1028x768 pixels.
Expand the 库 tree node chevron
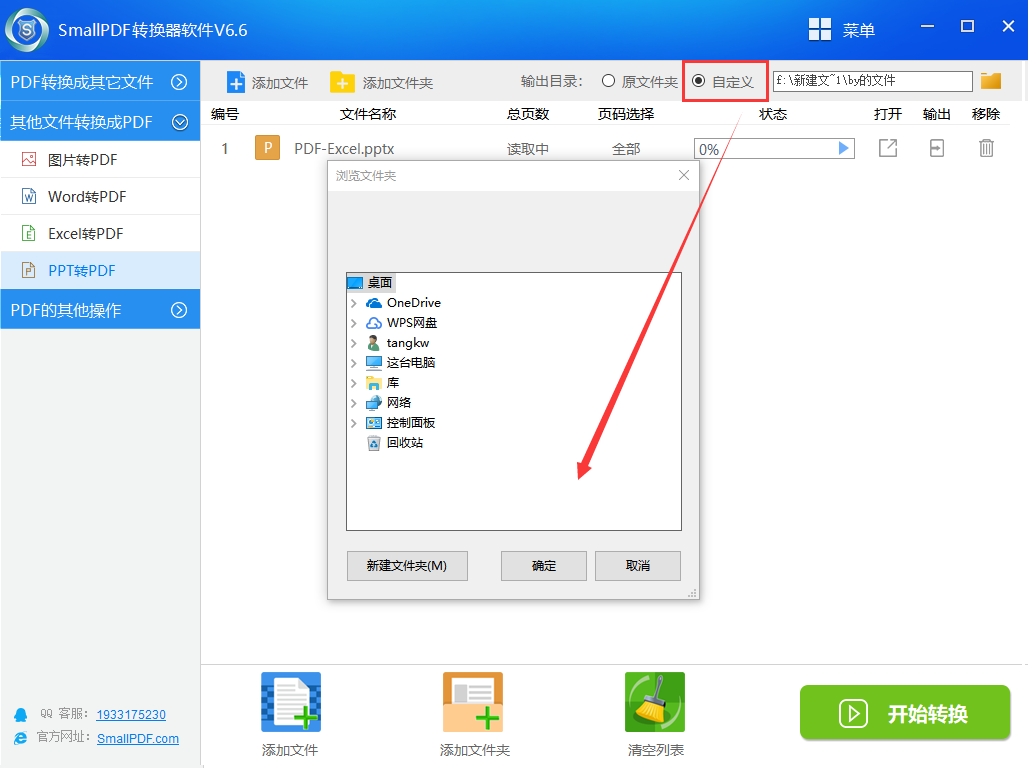coord(354,383)
